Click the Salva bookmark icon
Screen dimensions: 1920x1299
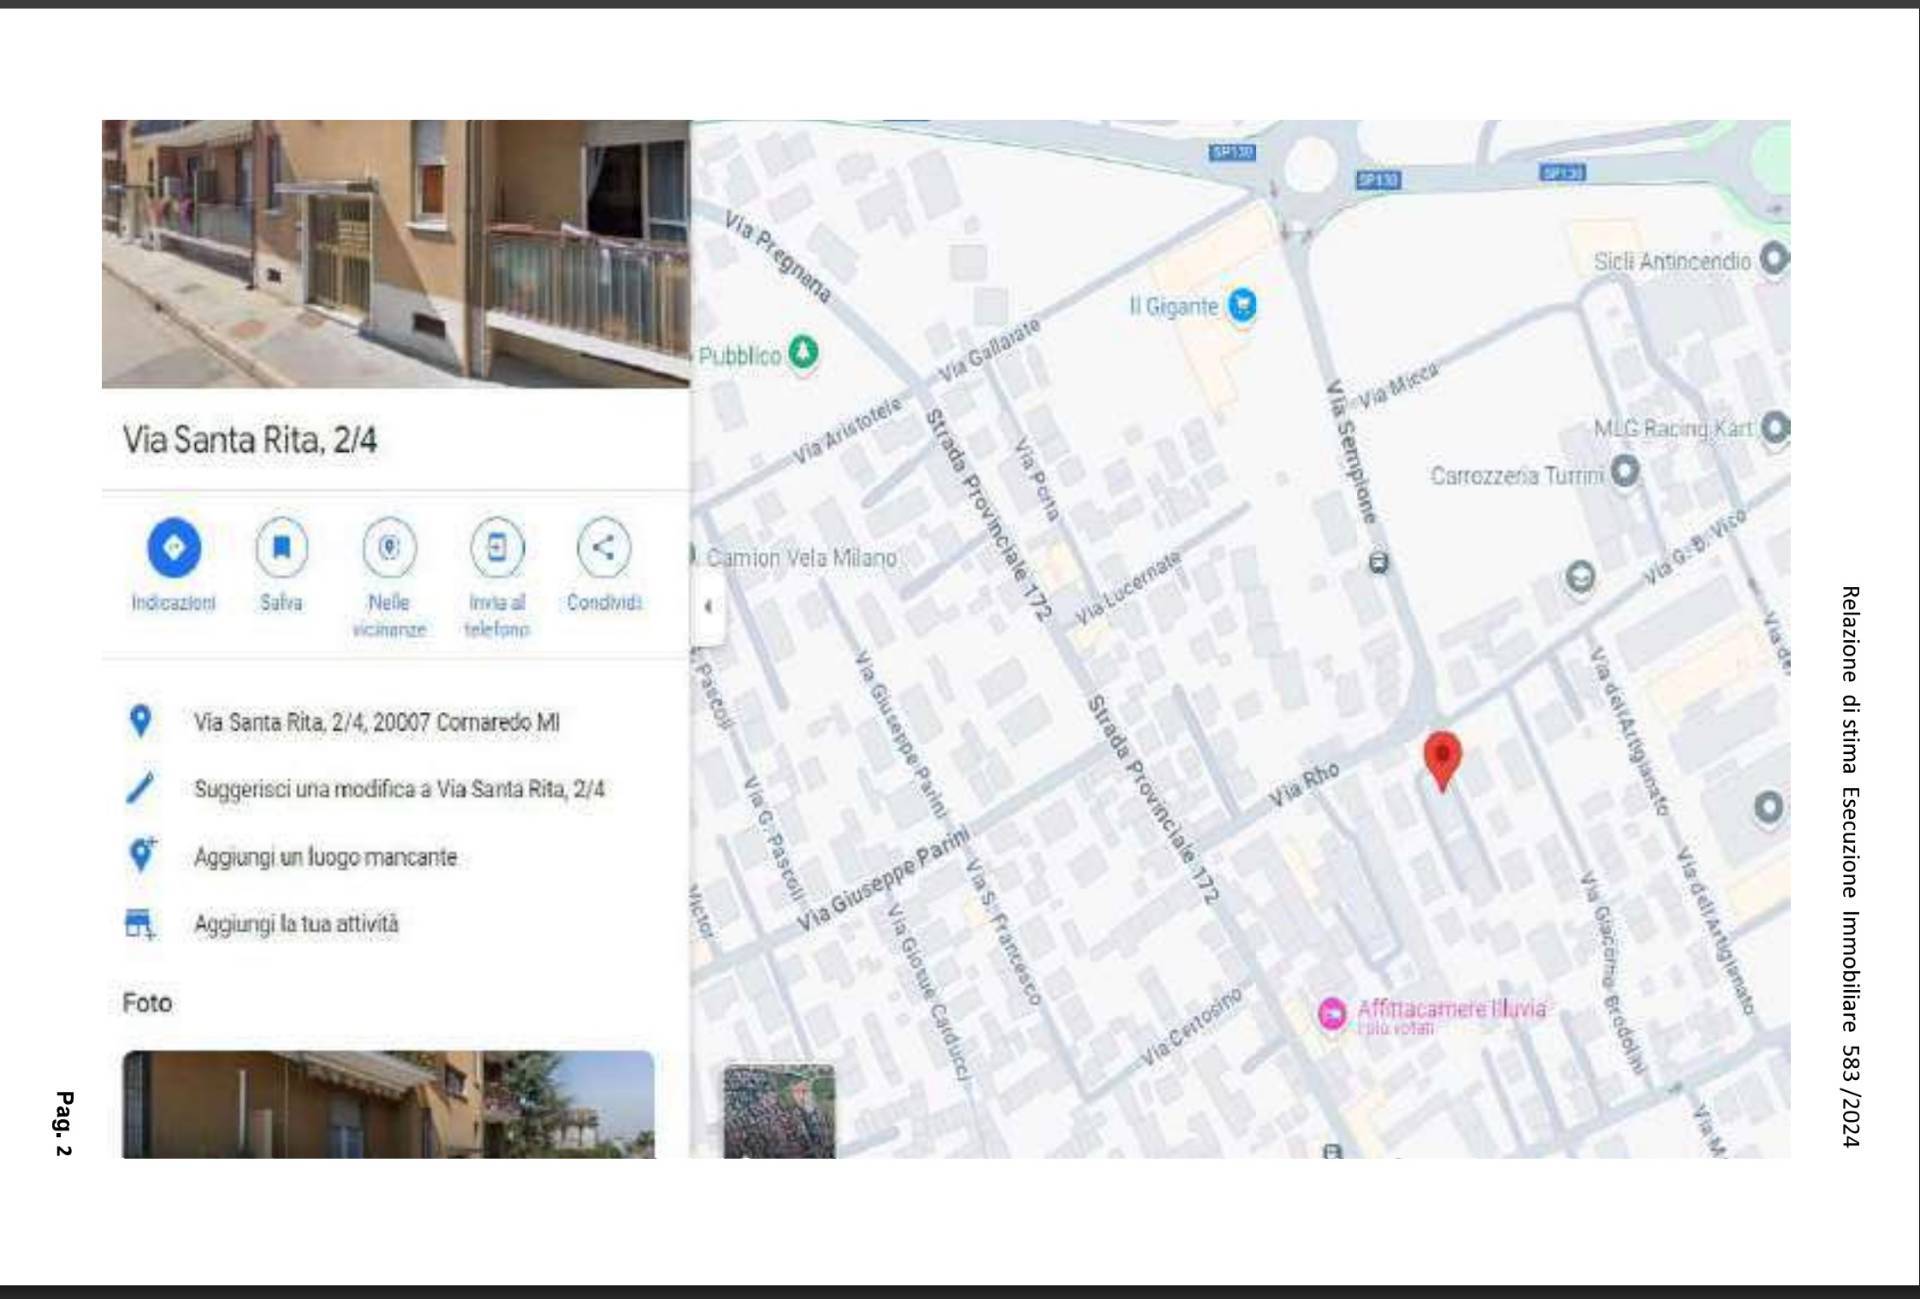pyautogui.click(x=281, y=547)
